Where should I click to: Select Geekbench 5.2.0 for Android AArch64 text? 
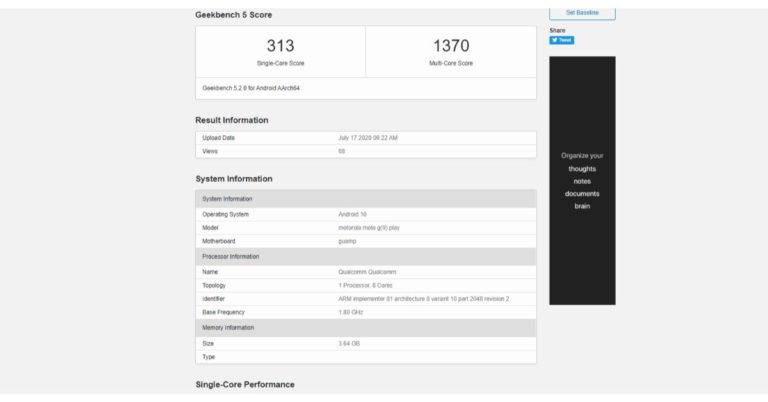pyautogui.click(x=251, y=88)
